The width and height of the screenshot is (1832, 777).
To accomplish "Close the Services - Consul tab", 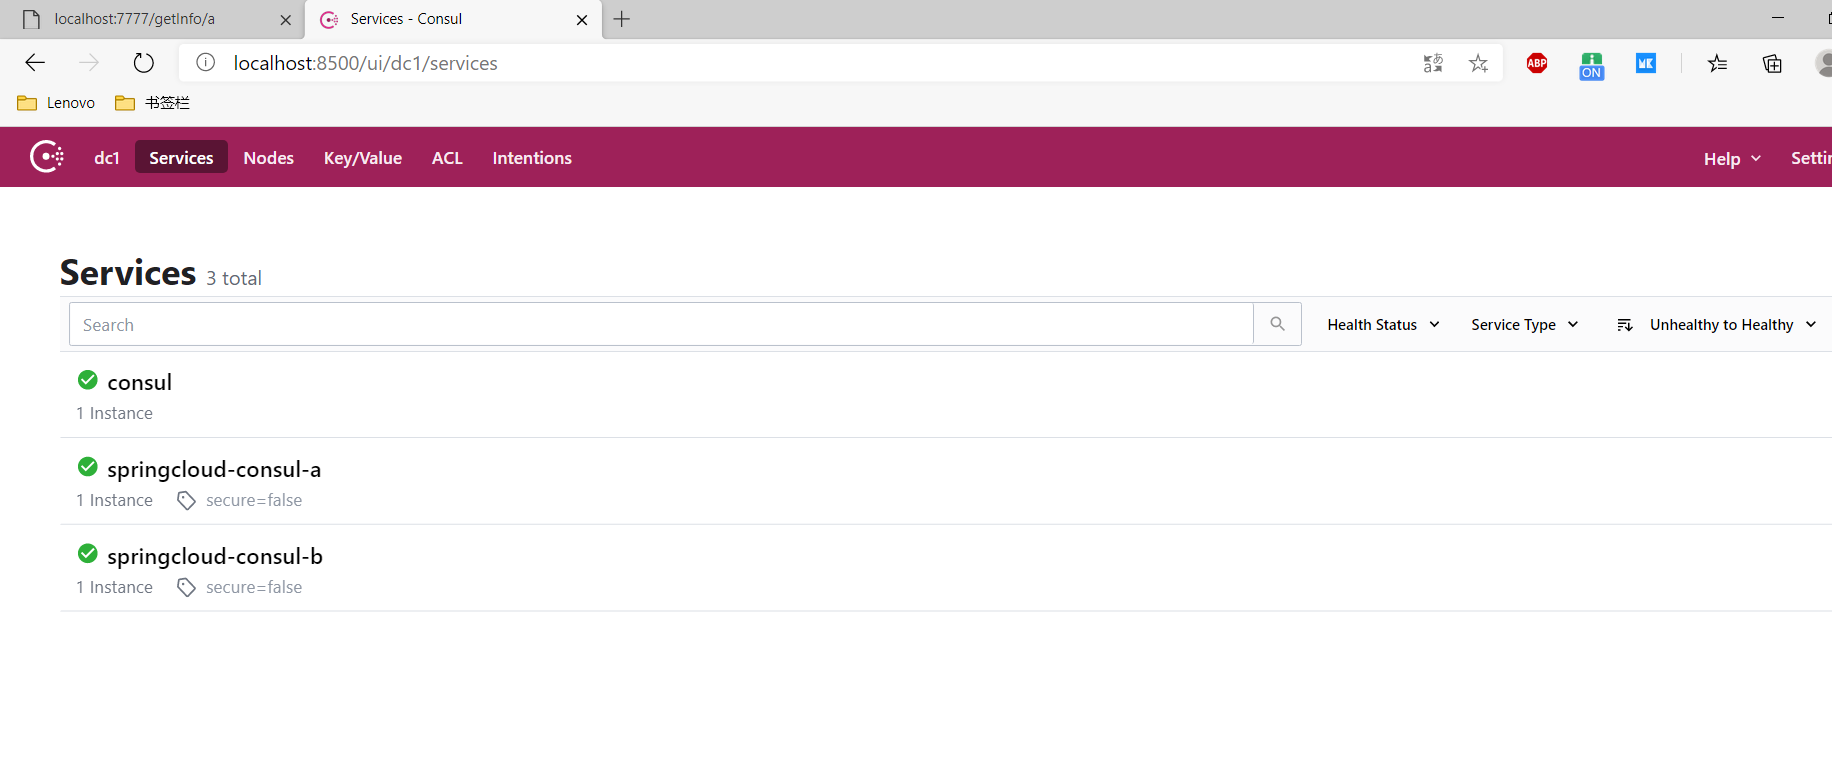I will [582, 20].
